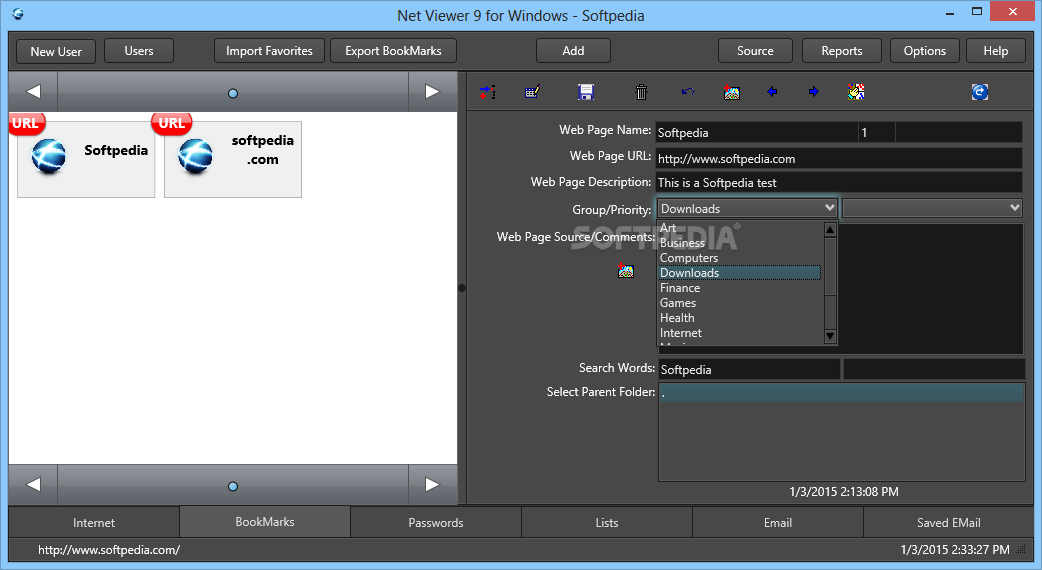Click the panel splitter handle dot
Image resolution: width=1042 pixels, height=570 pixels.
coord(462,288)
